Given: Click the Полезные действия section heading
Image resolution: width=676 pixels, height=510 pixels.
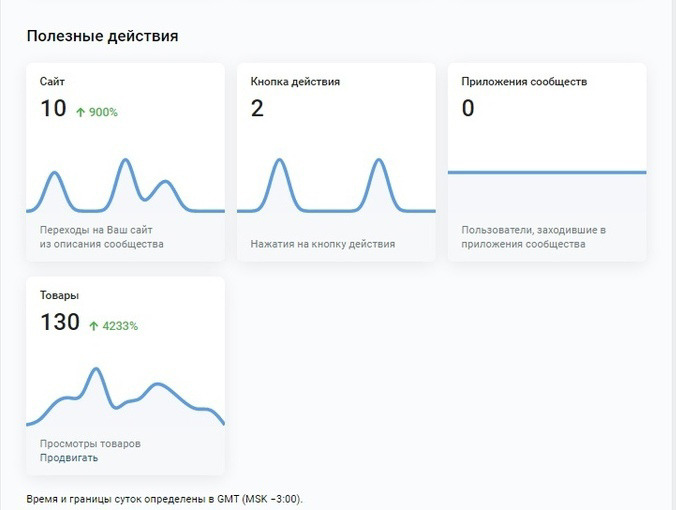Looking at the screenshot, I should [x=103, y=36].
